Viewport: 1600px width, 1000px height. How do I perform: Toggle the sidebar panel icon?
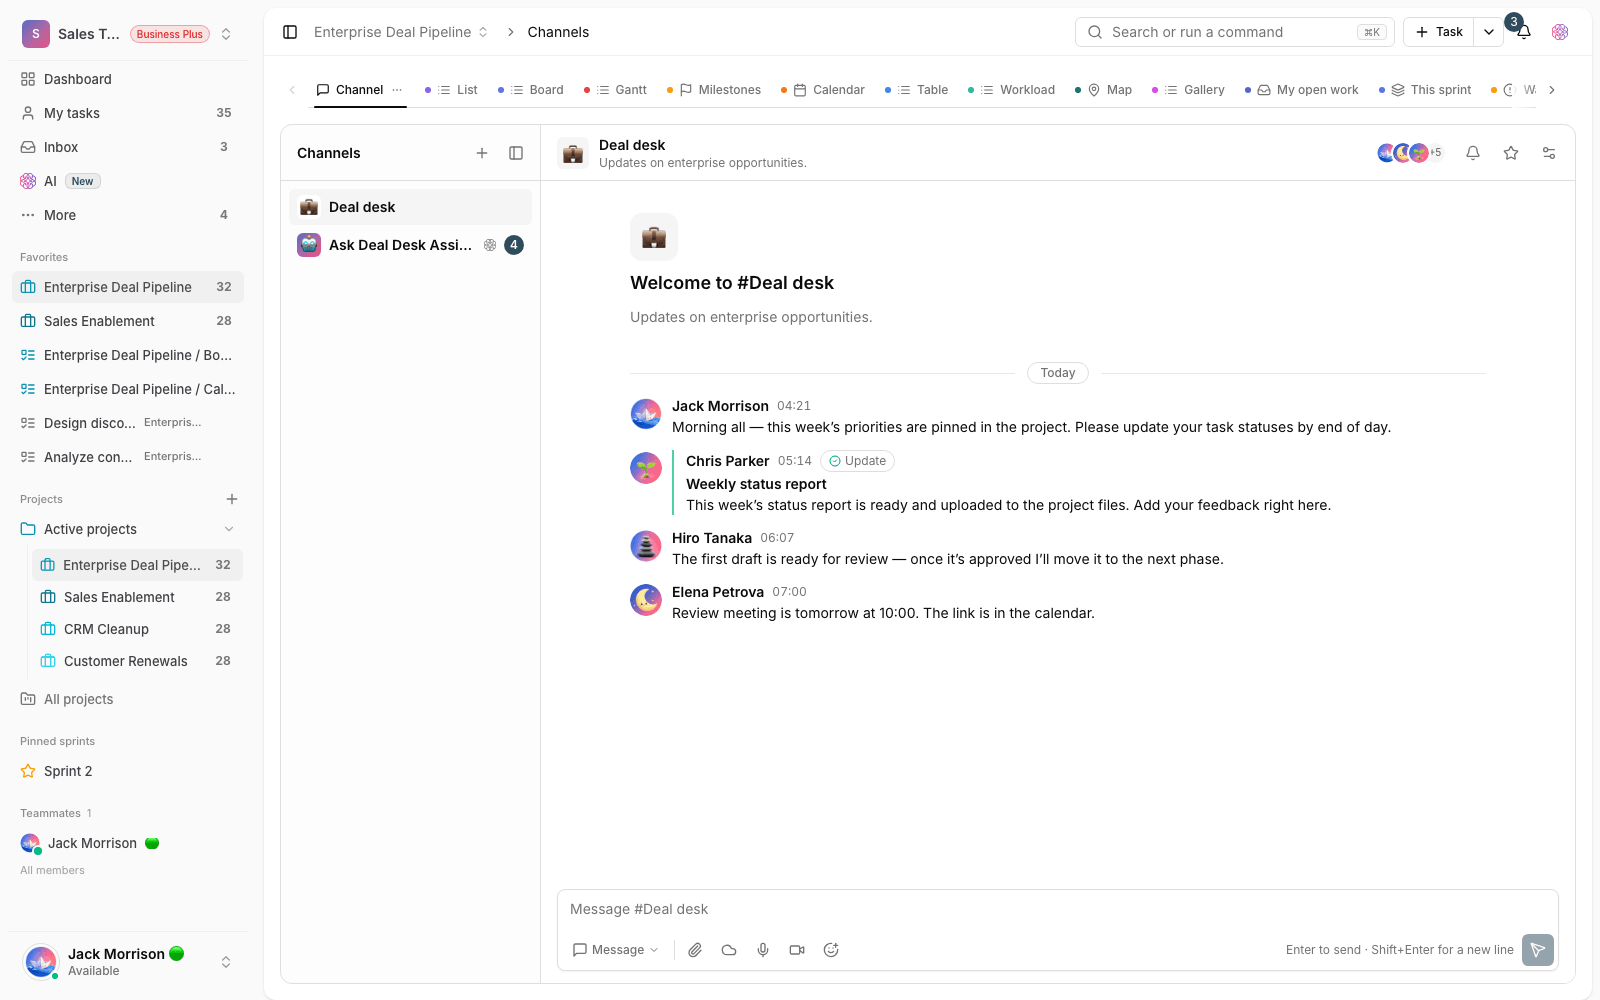[290, 32]
